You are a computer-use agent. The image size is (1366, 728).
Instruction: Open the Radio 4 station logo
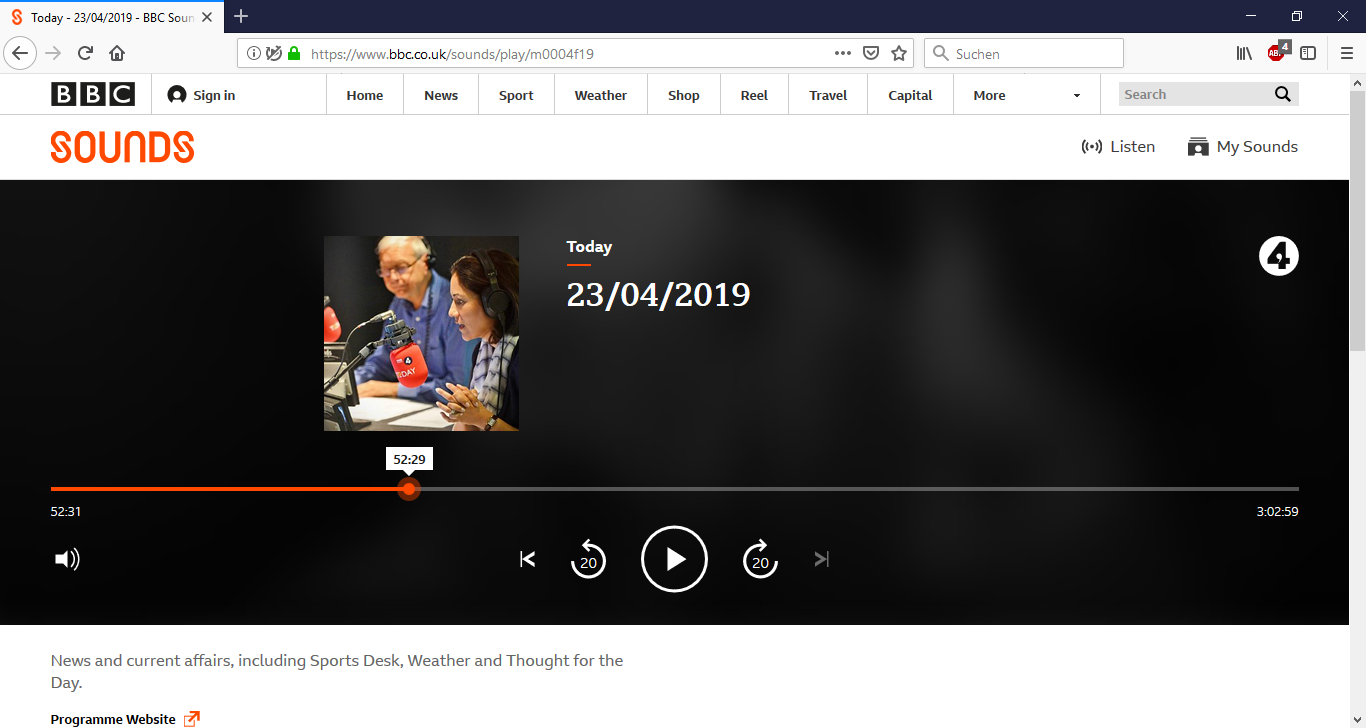coord(1278,257)
